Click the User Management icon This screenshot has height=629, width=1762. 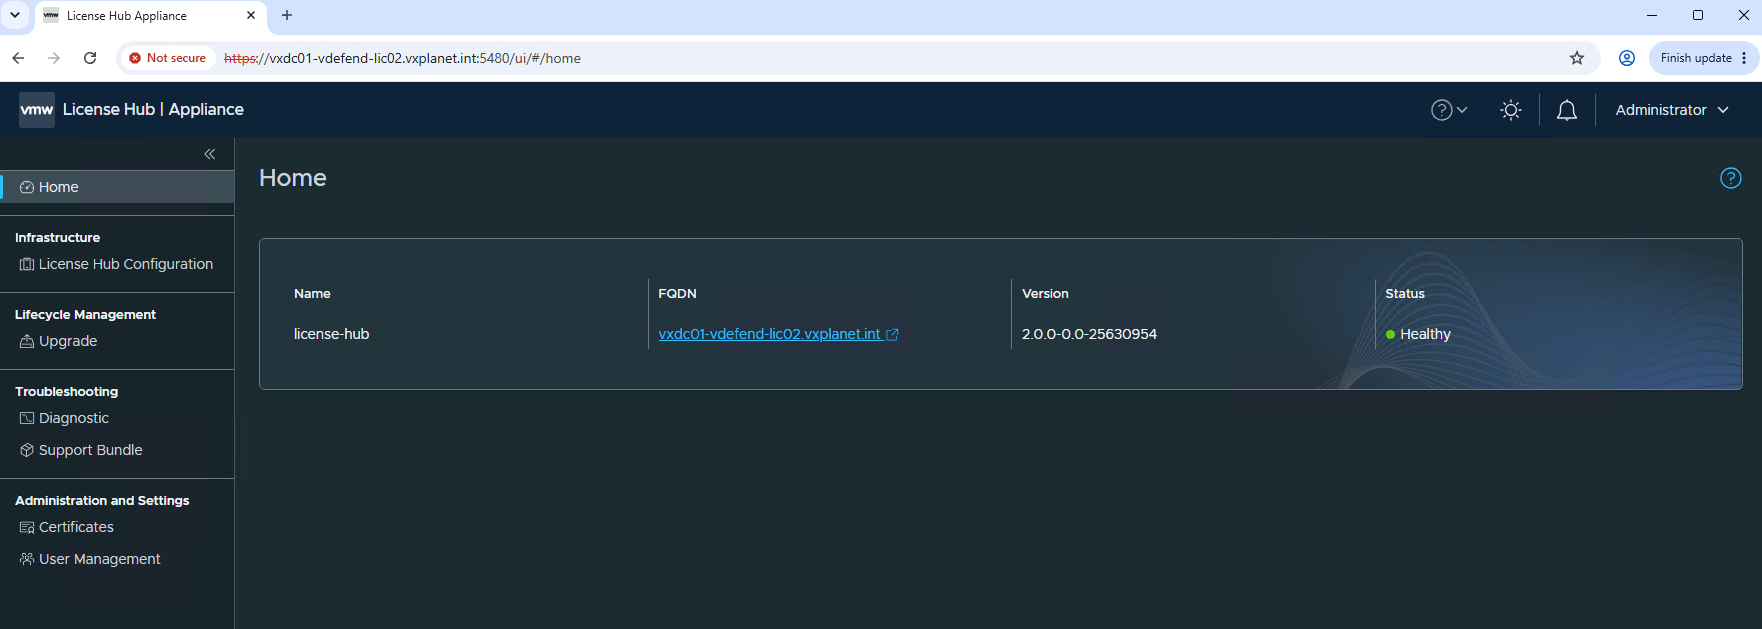click(27, 559)
